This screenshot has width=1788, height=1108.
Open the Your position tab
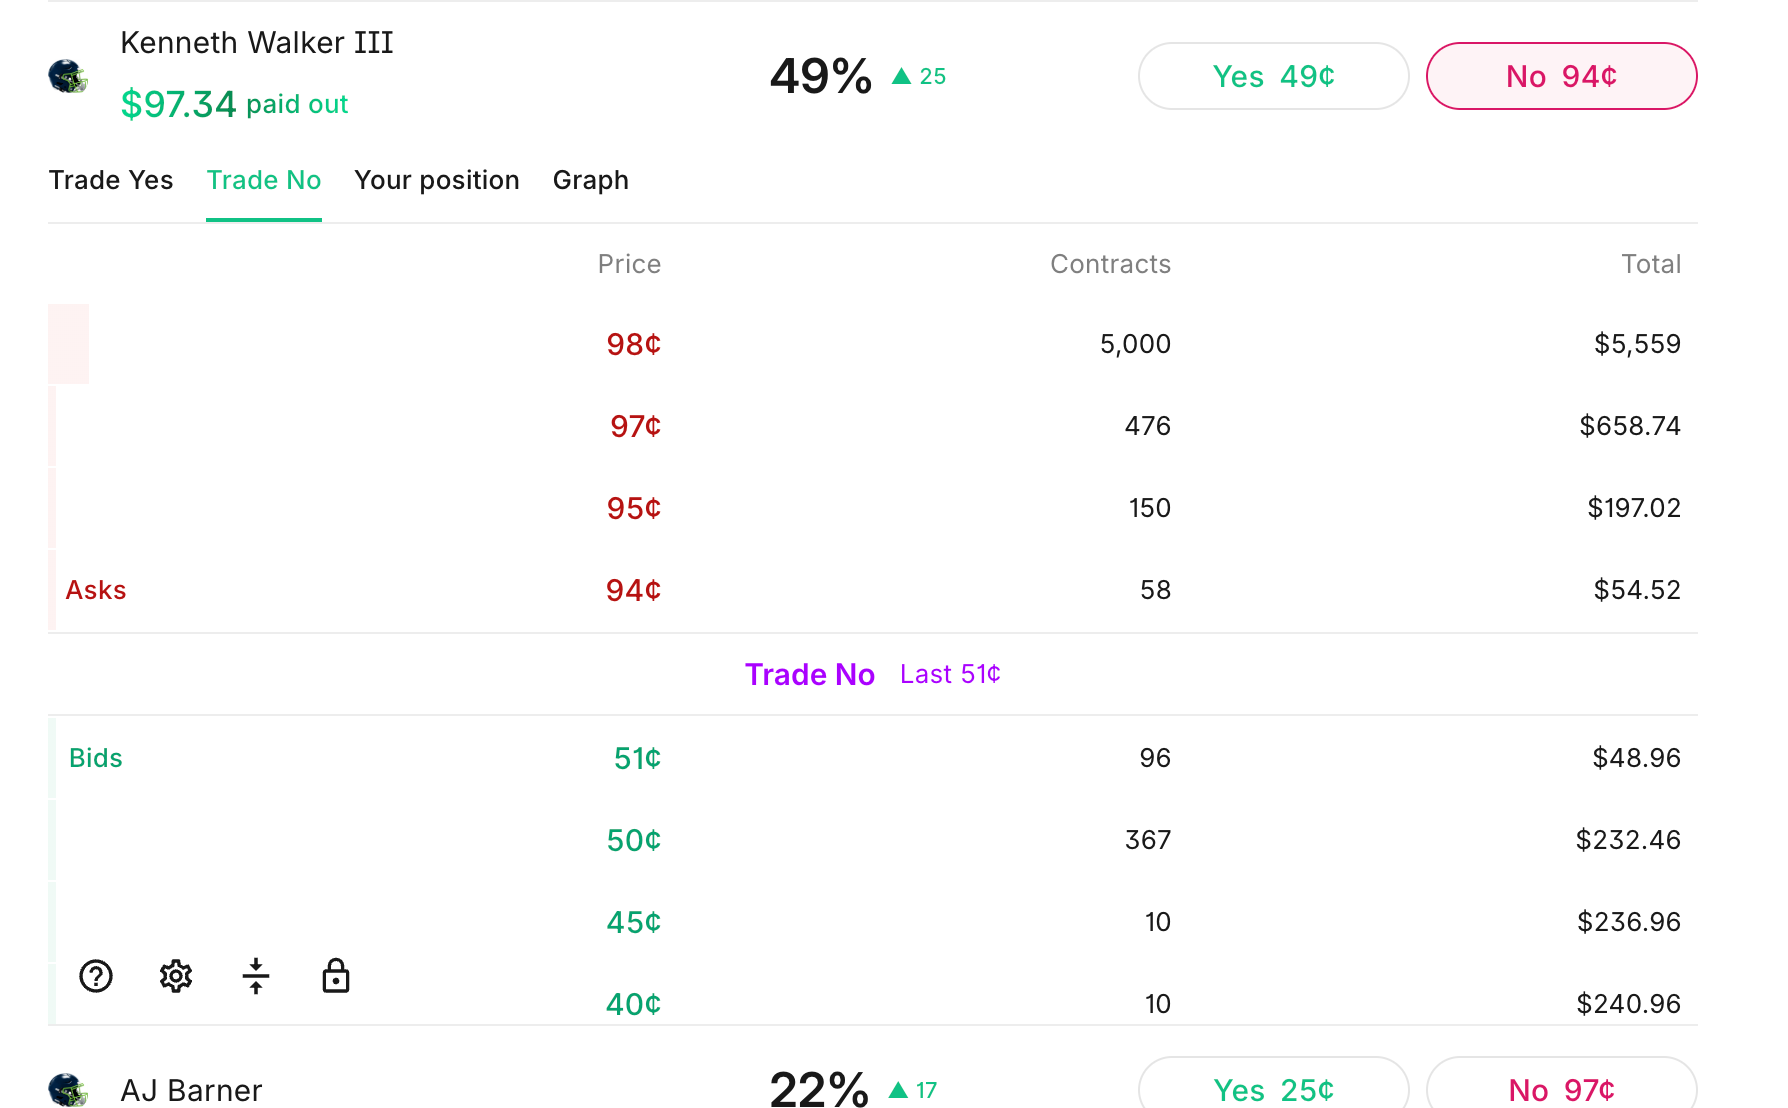coord(437,180)
